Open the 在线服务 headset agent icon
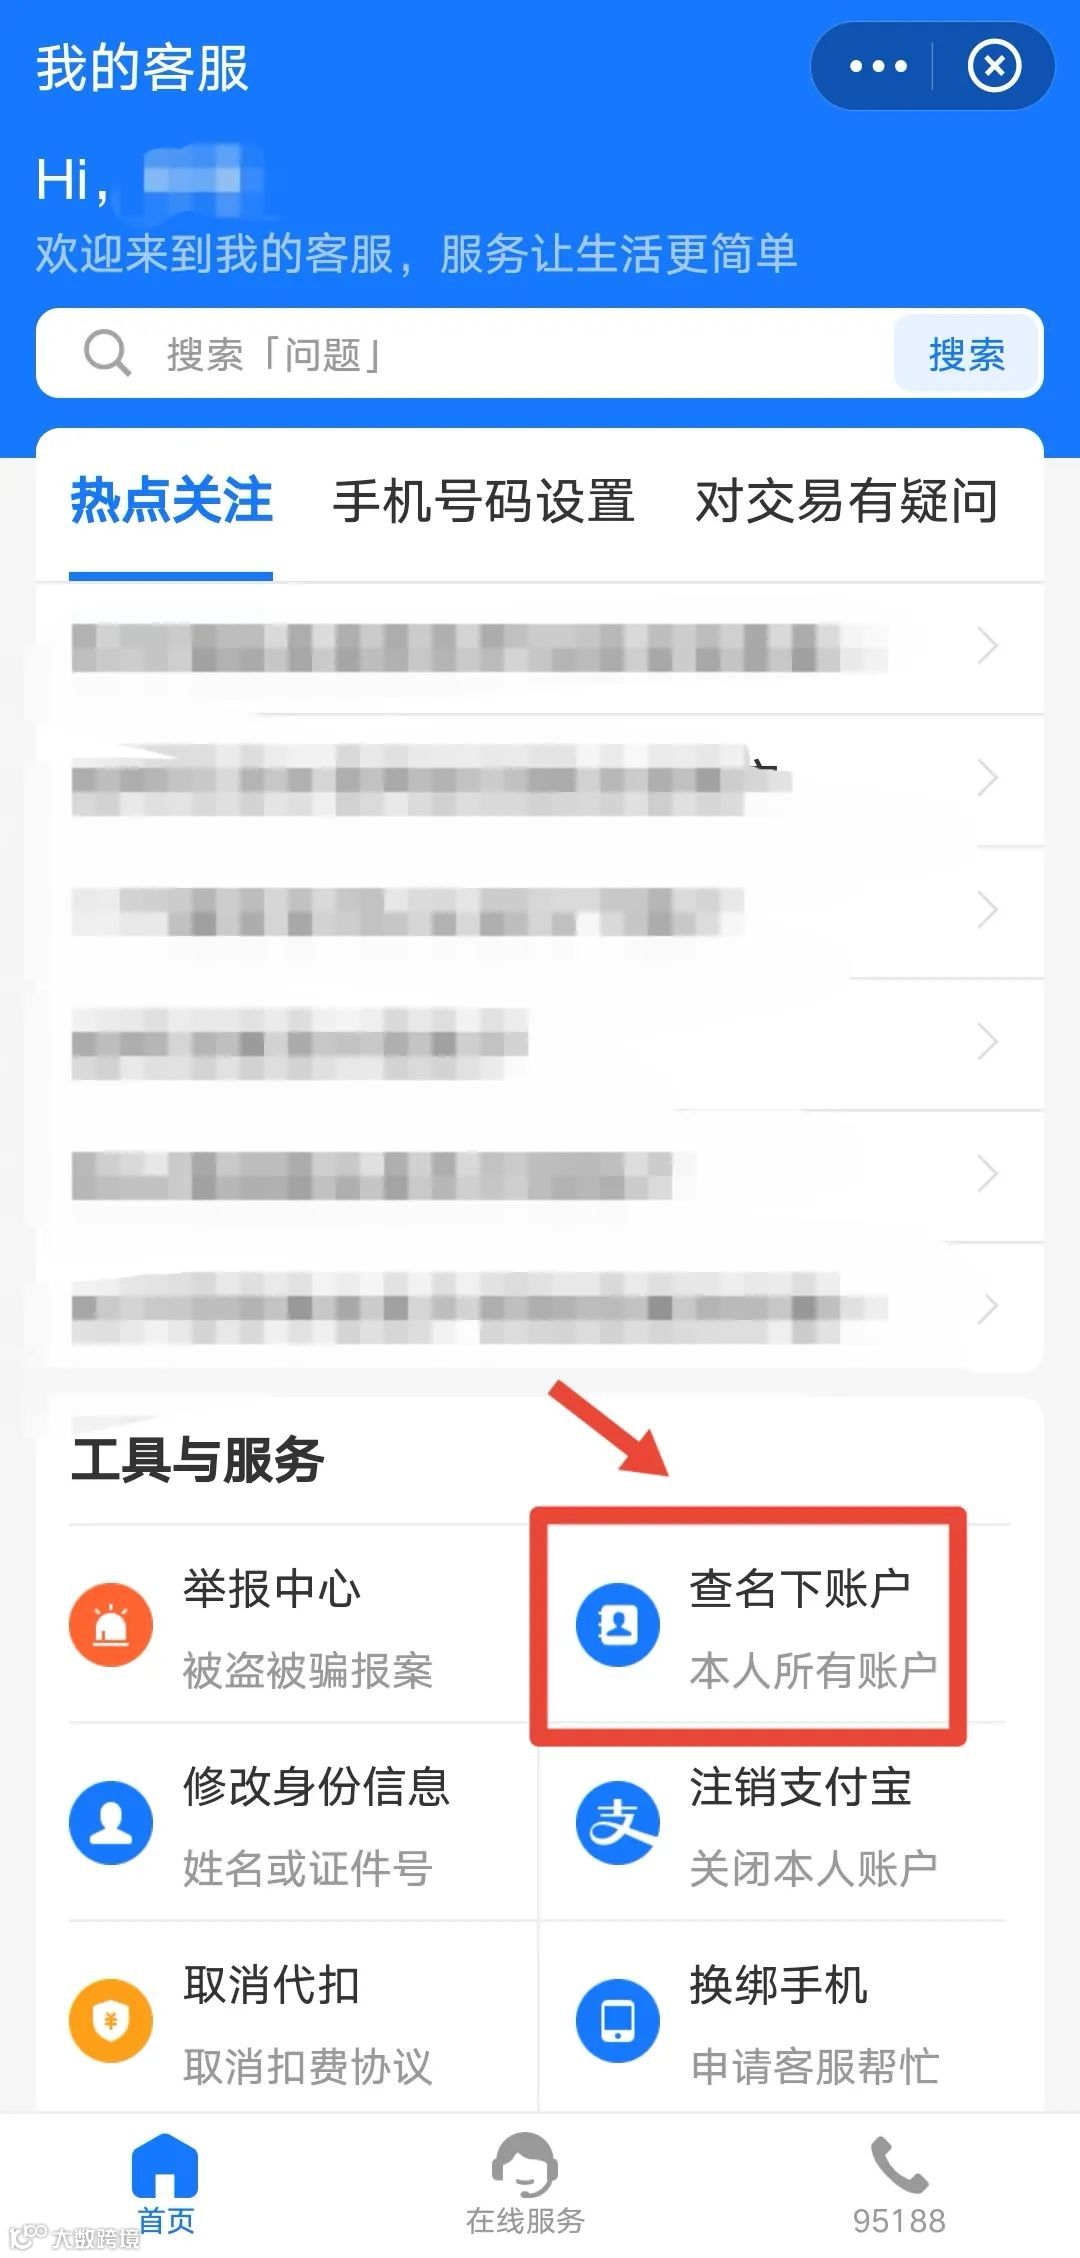This screenshot has height=2258, width=1080. click(x=525, y=2164)
